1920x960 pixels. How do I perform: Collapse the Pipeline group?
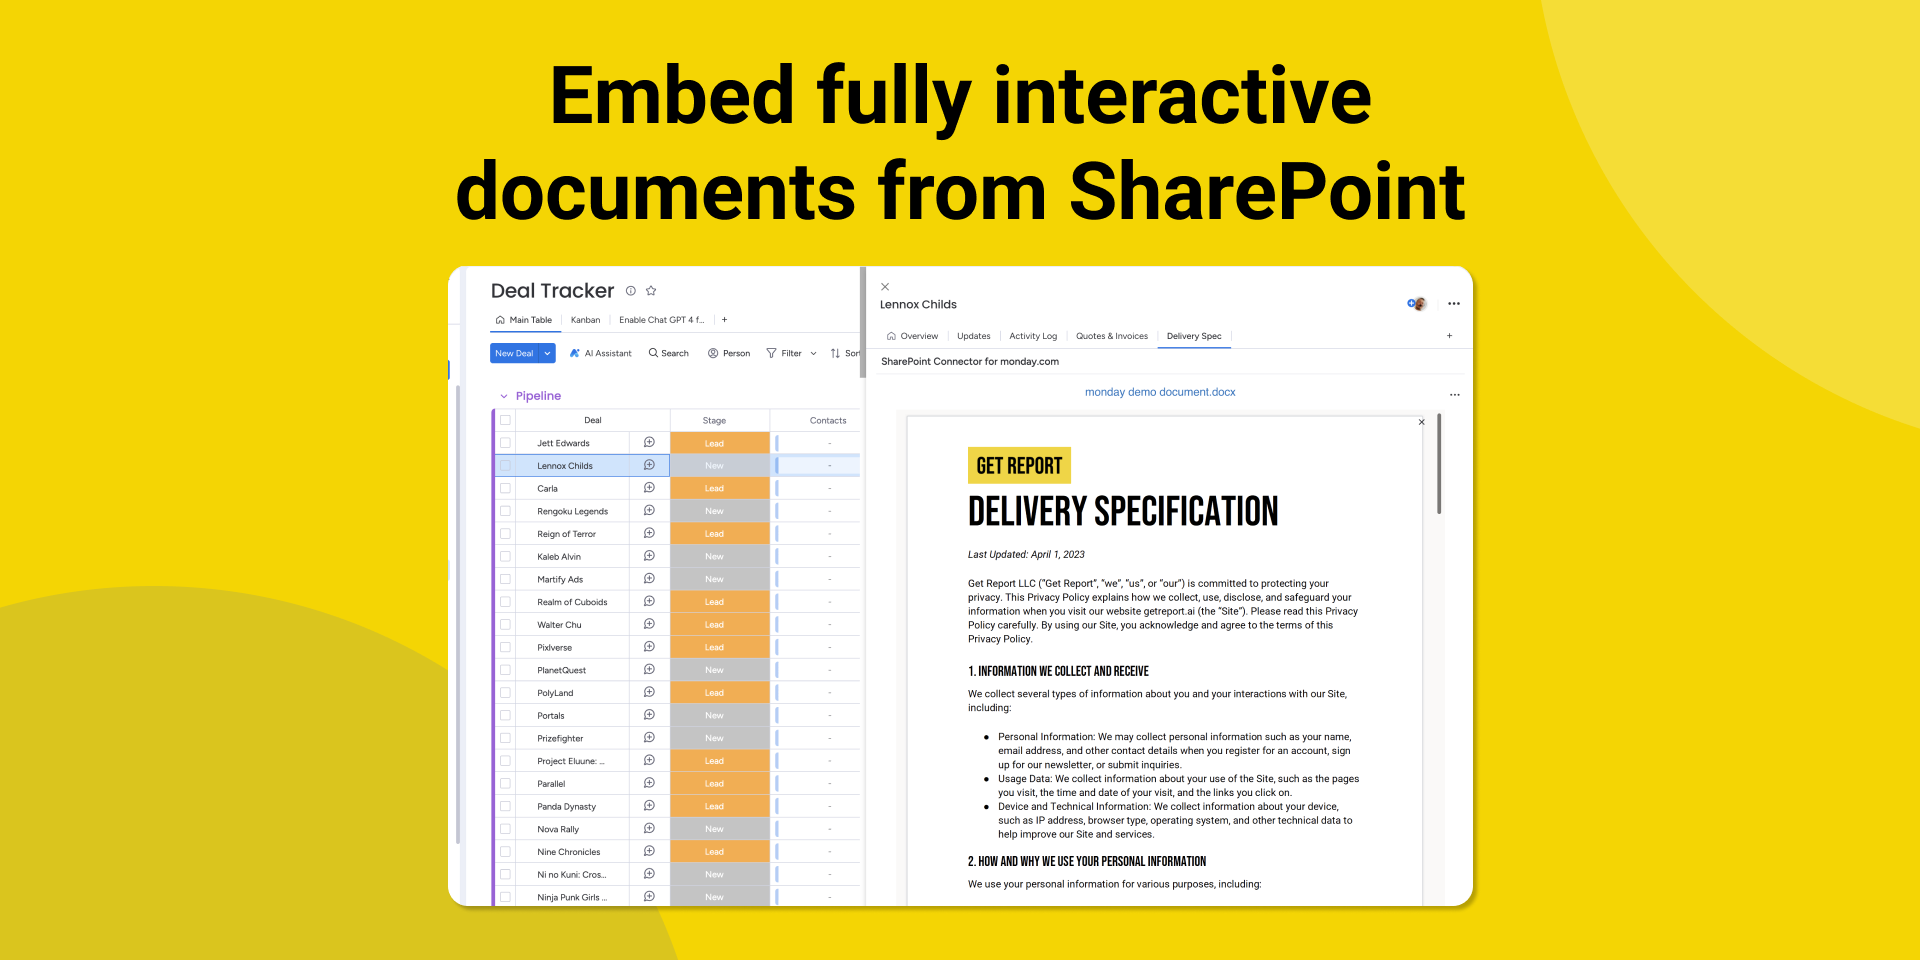(x=504, y=396)
